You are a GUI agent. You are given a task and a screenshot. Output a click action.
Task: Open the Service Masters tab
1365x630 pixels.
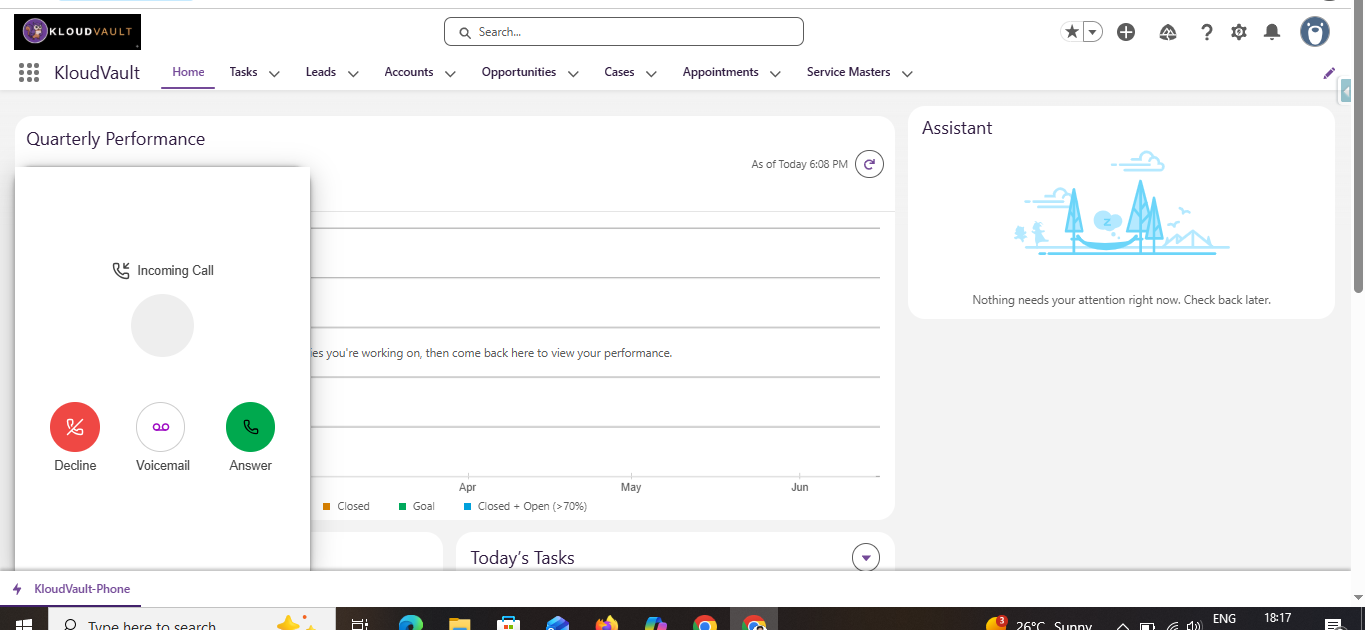(849, 72)
